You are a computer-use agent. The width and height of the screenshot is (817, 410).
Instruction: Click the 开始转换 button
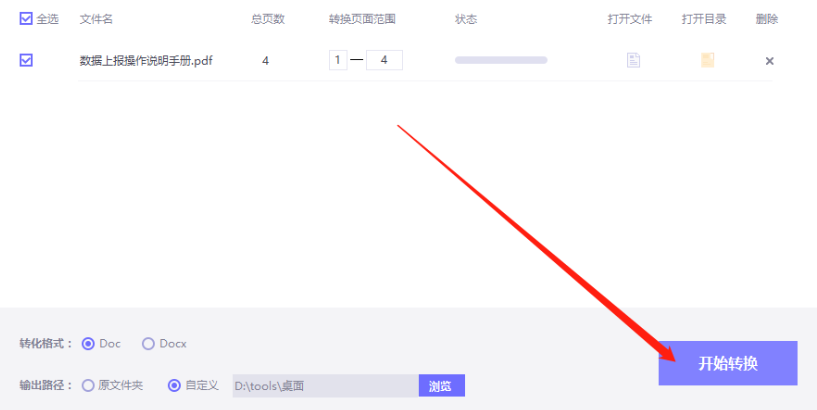pos(728,363)
